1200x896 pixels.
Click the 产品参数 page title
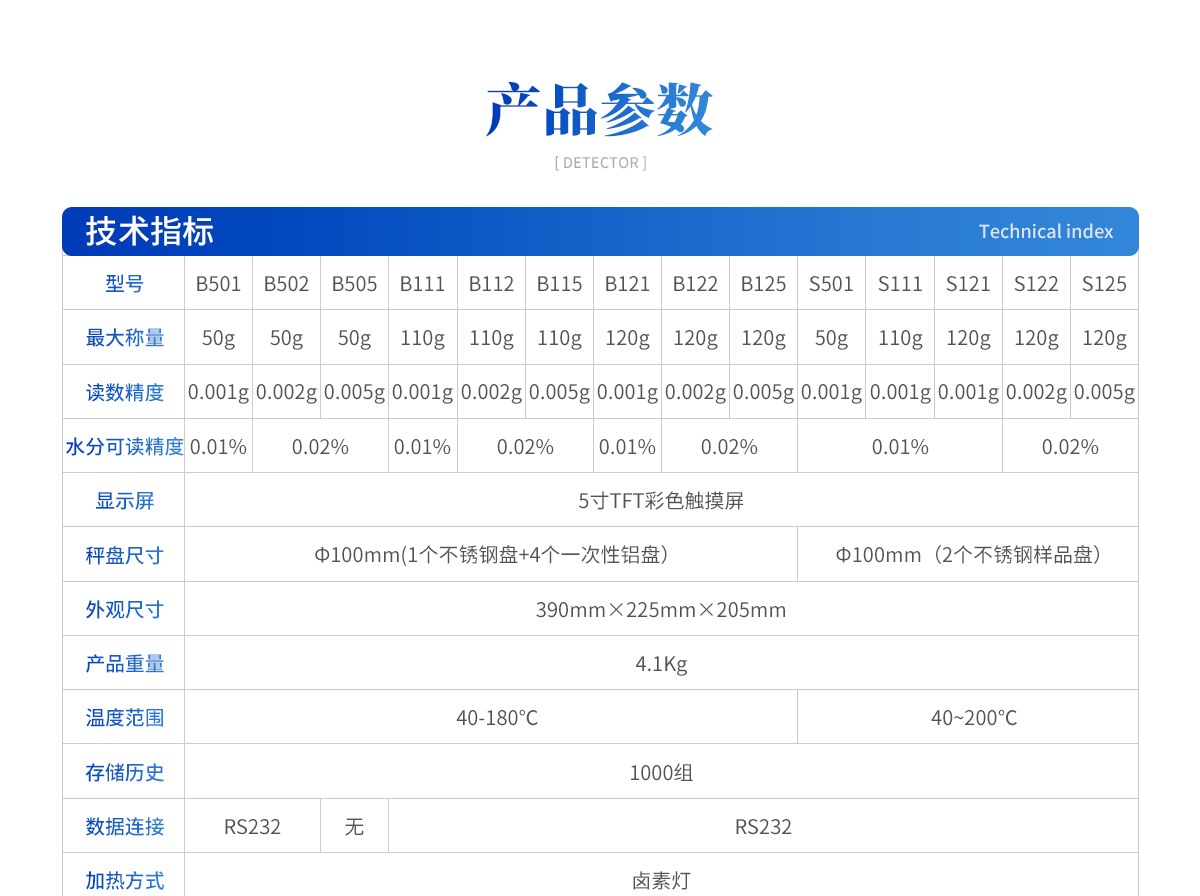[x=600, y=110]
